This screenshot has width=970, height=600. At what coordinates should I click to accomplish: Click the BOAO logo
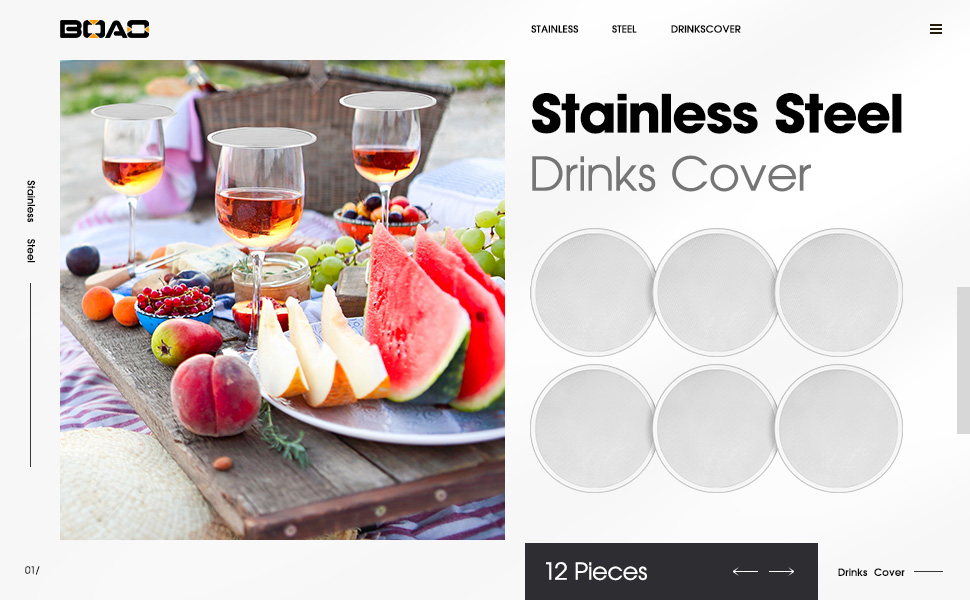pos(105,29)
